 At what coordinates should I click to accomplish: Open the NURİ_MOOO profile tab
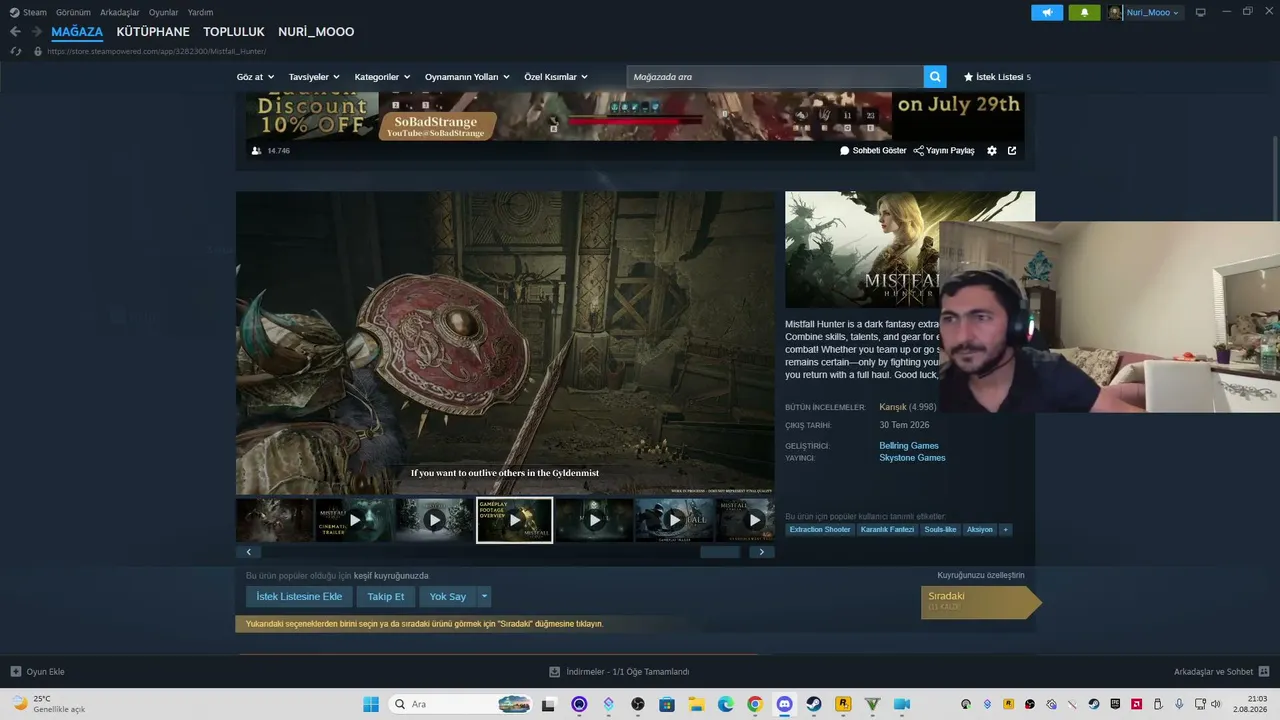pos(316,32)
